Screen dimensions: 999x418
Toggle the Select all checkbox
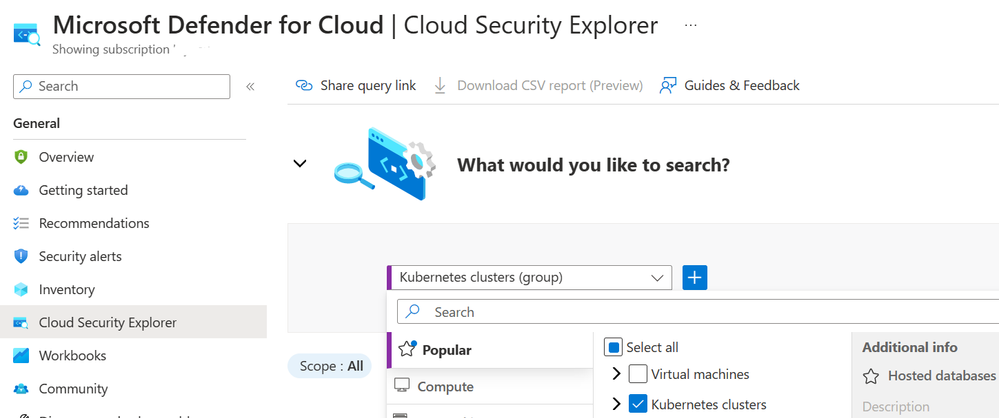tap(612, 347)
